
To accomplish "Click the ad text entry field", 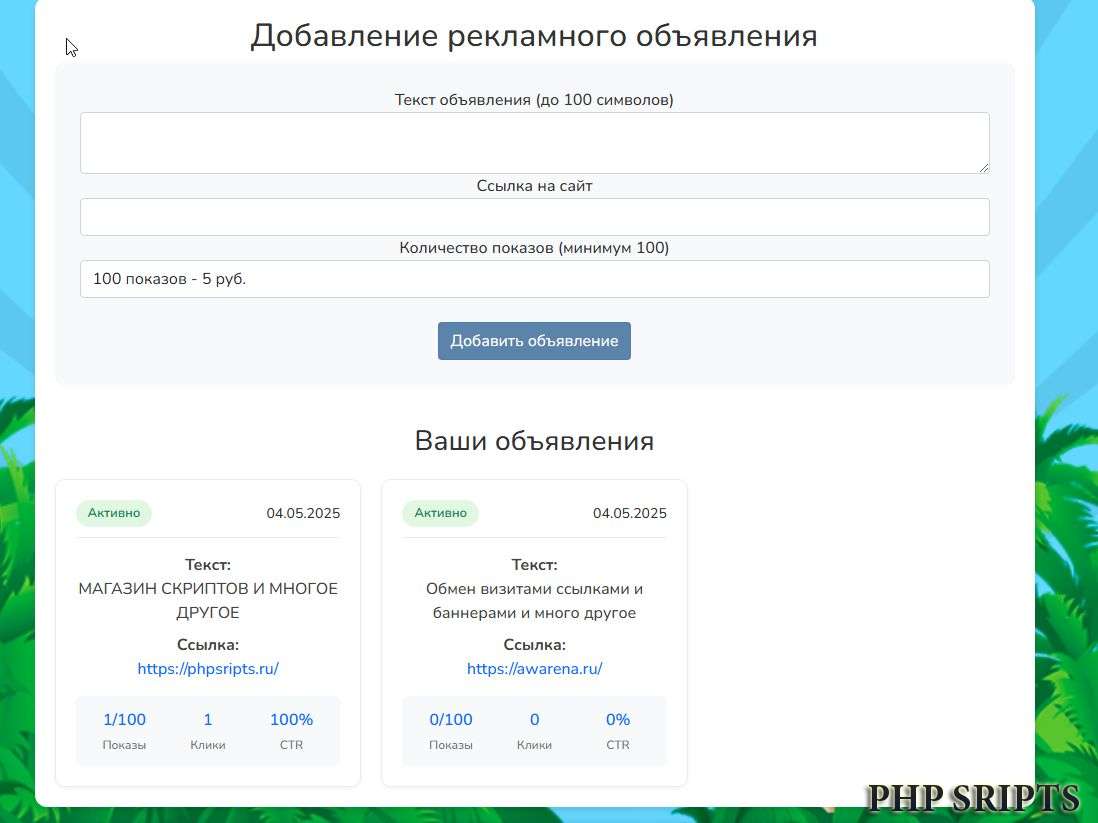I will click(x=534, y=142).
